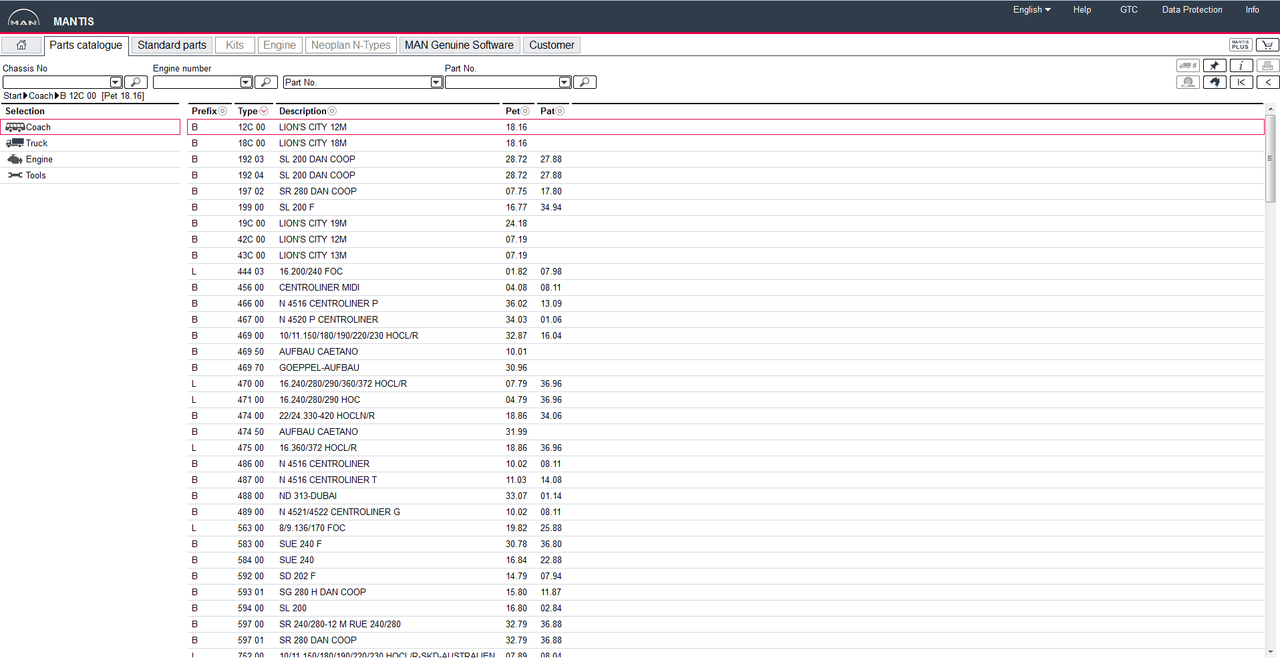1280x660 pixels.
Task: Switch to Customer tab
Action: pos(552,45)
